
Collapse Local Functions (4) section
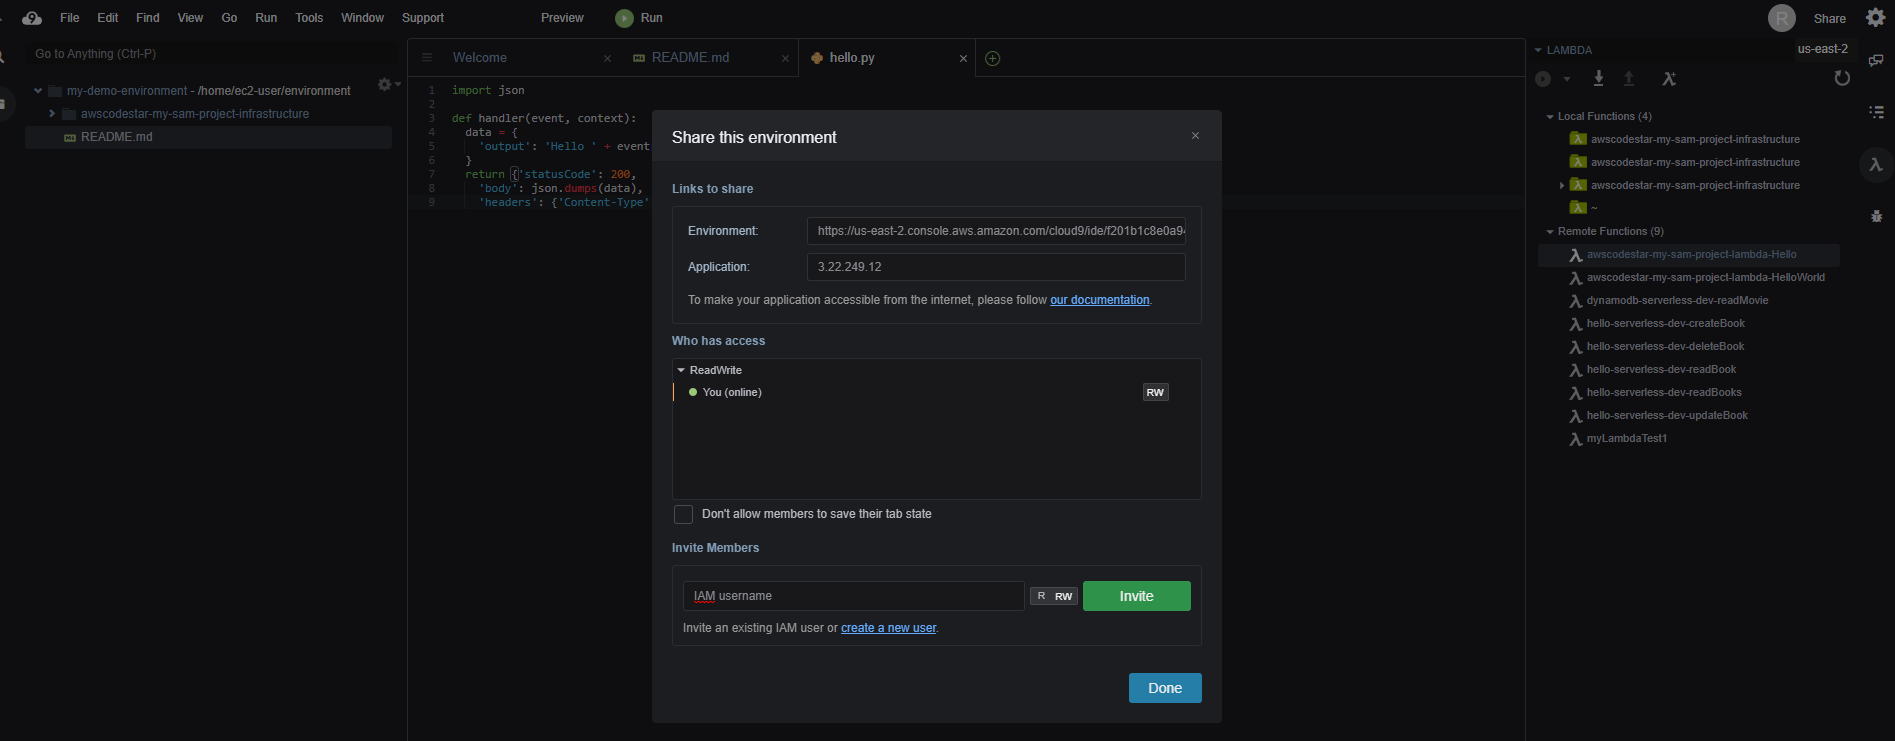1550,117
